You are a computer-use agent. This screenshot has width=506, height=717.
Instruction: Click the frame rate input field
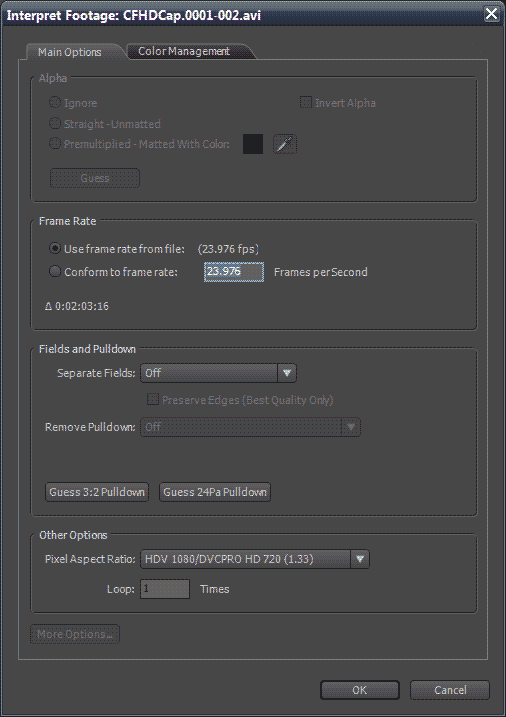click(234, 272)
